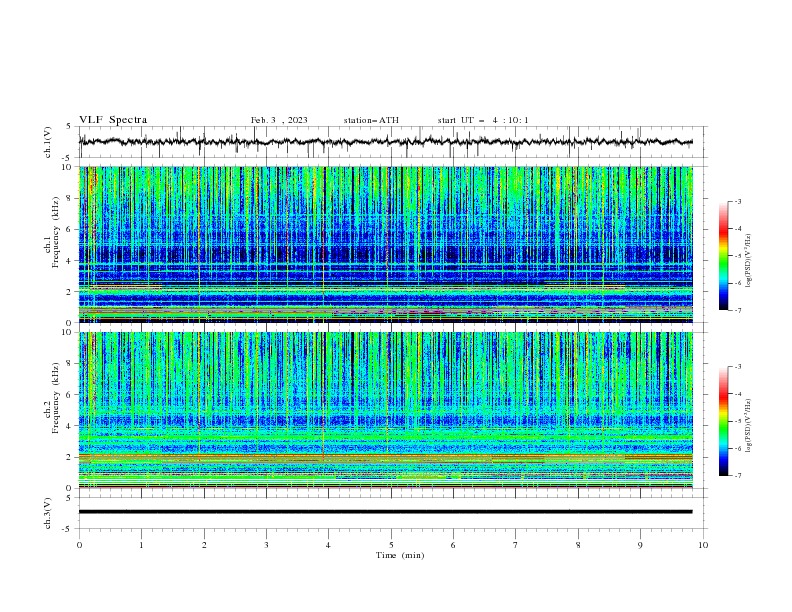Click the time axis tick label '5'
792x612 pixels.
pyautogui.click(x=391, y=545)
